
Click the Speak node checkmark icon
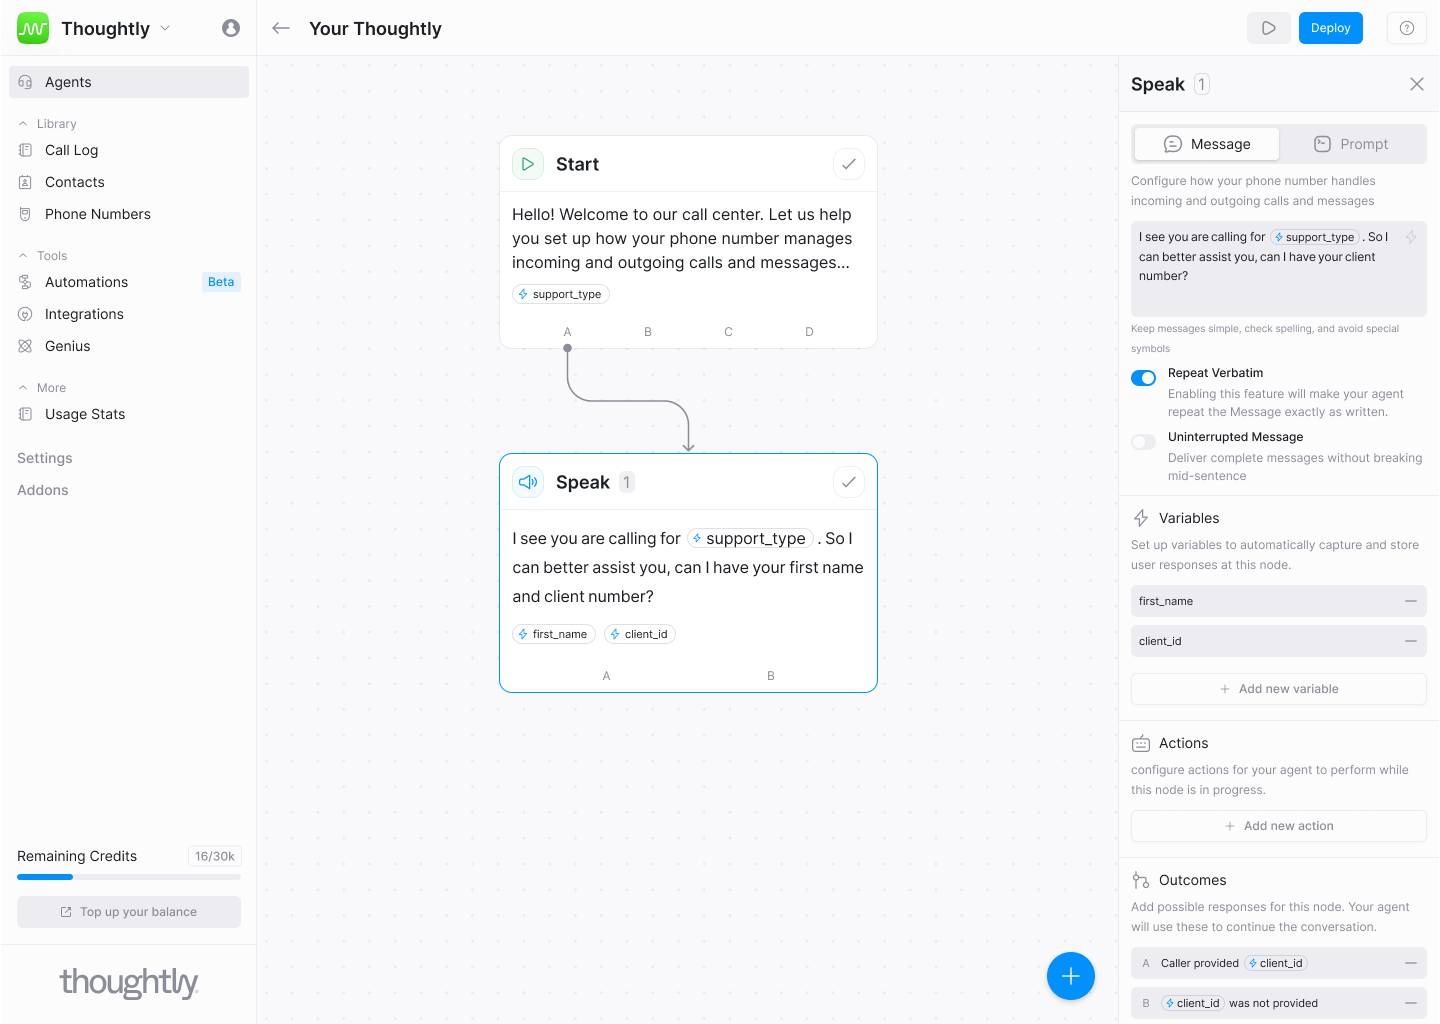tap(849, 482)
